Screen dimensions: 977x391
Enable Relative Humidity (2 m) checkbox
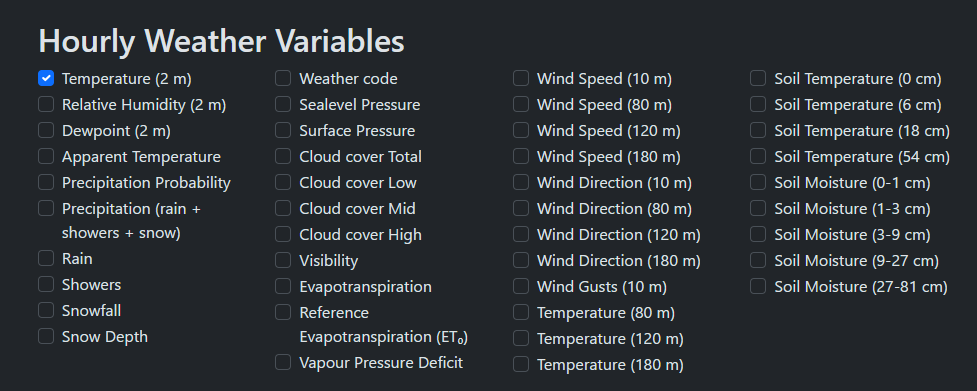45,105
